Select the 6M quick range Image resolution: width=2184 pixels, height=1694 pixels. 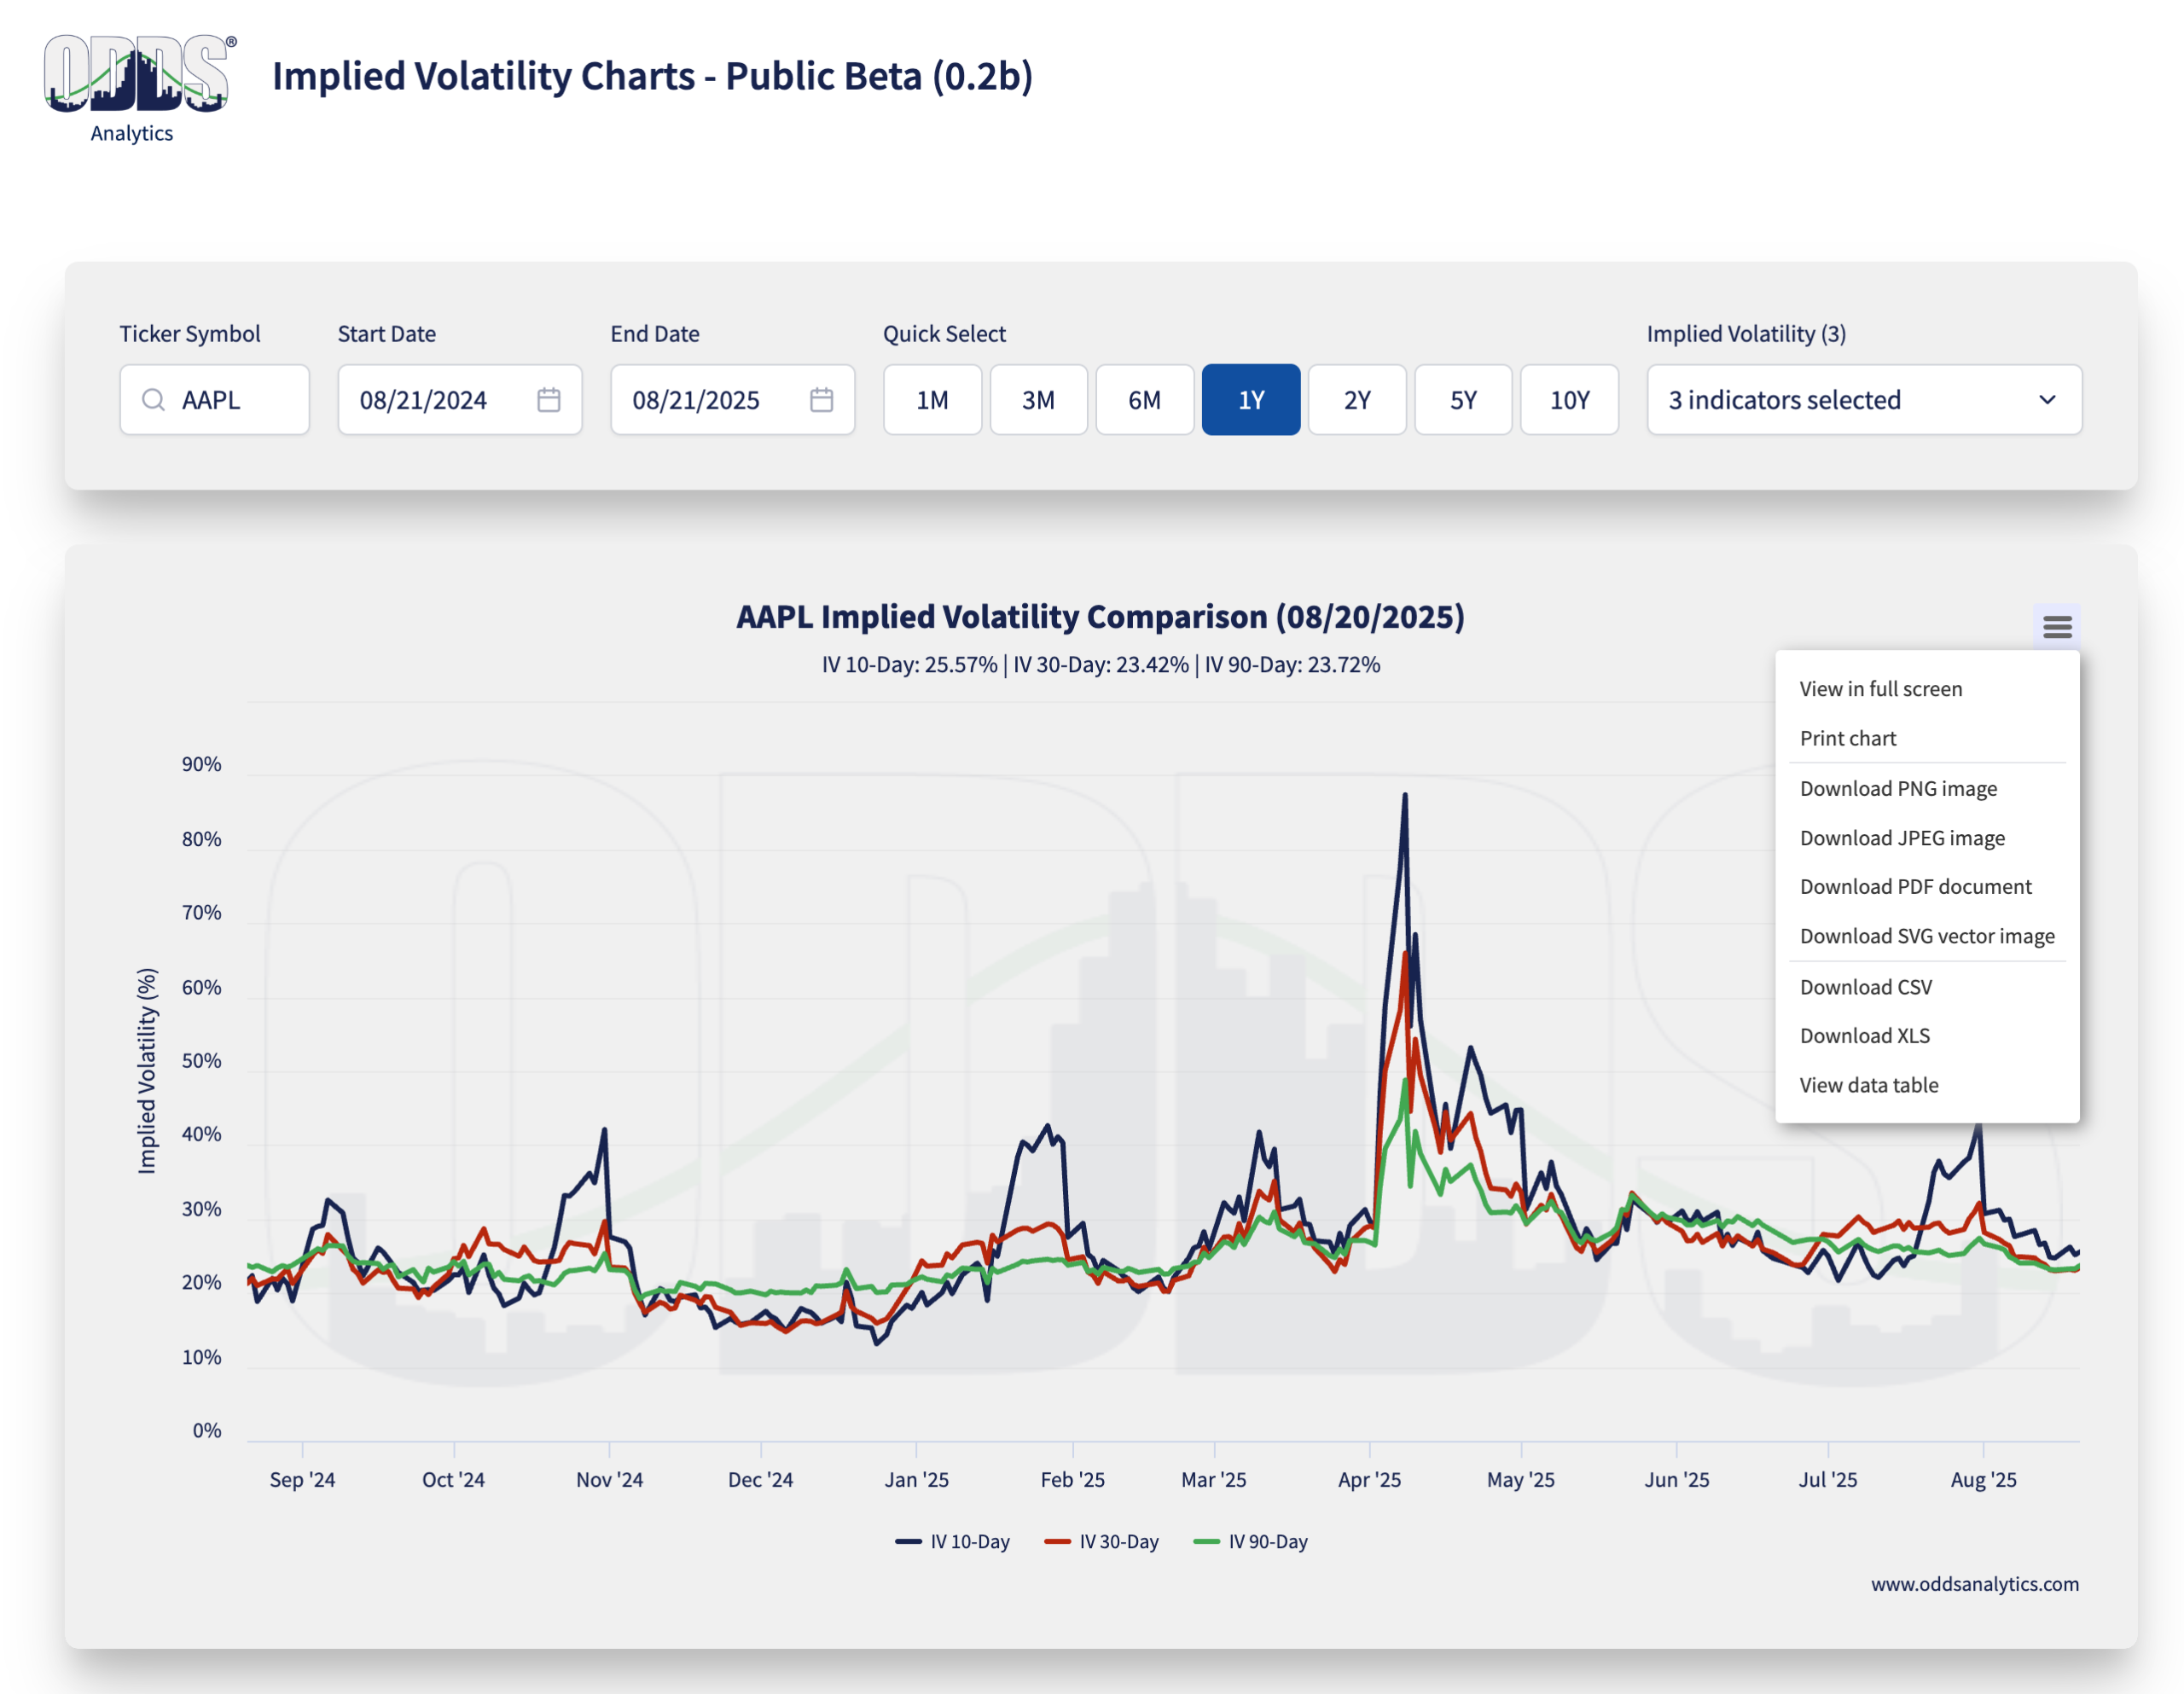point(1144,400)
